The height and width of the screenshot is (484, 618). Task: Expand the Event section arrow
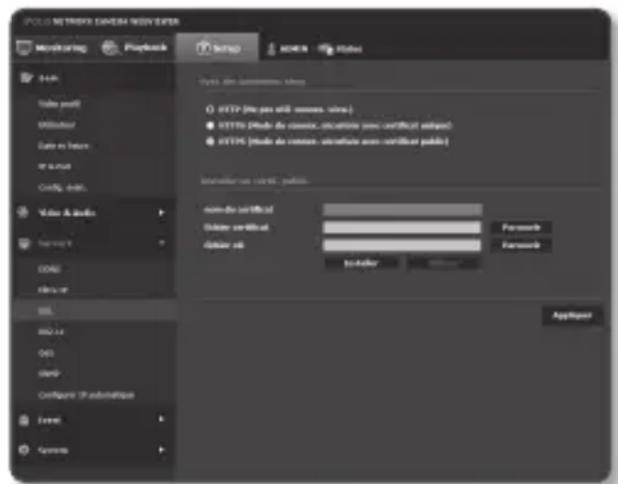point(161,419)
